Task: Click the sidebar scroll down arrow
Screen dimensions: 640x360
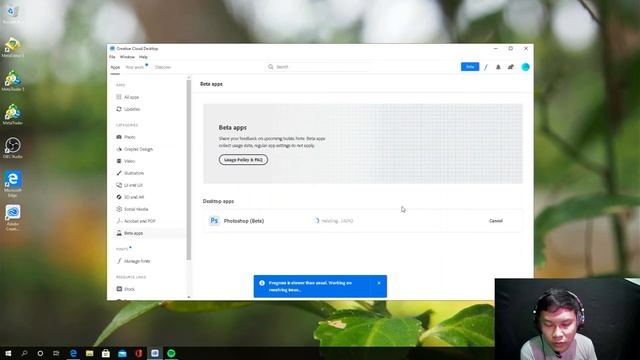Action: pyautogui.click(x=189, y=297)
